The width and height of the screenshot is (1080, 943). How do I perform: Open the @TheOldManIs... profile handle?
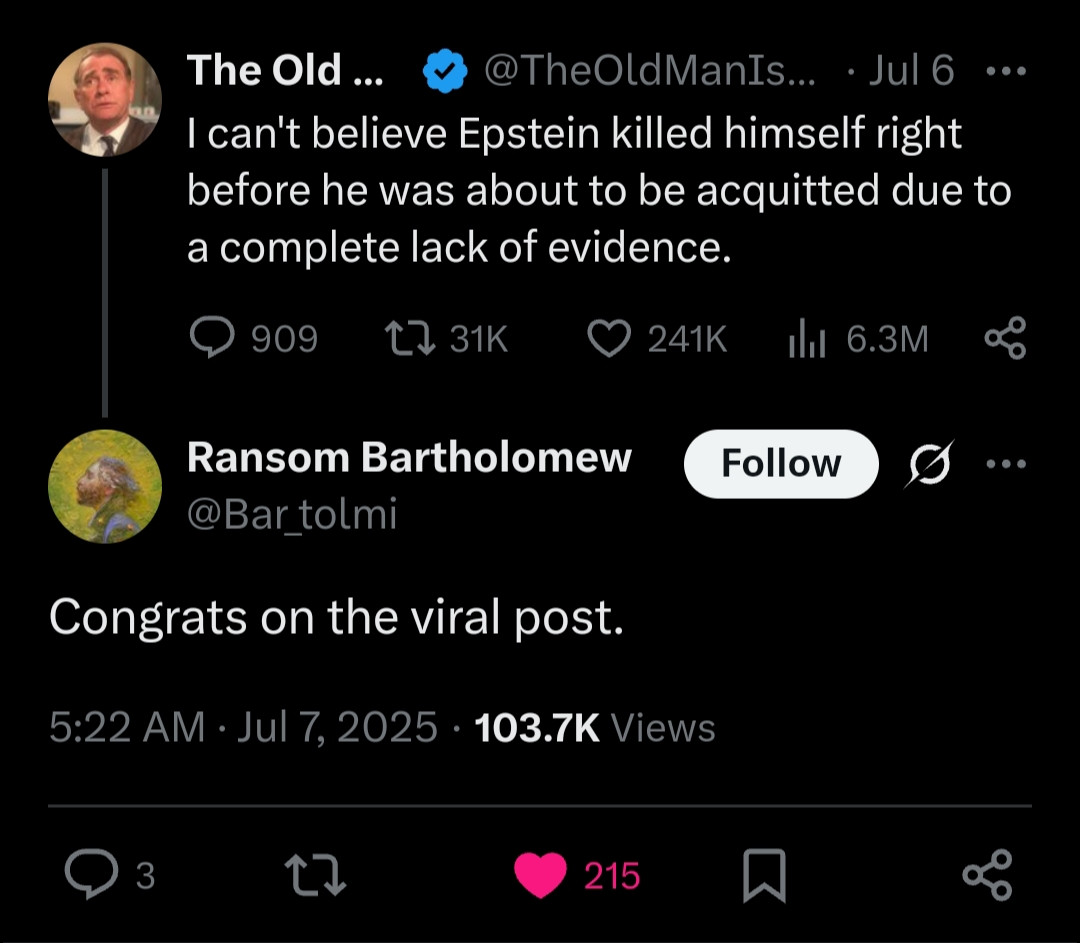[x=649, y=71]
